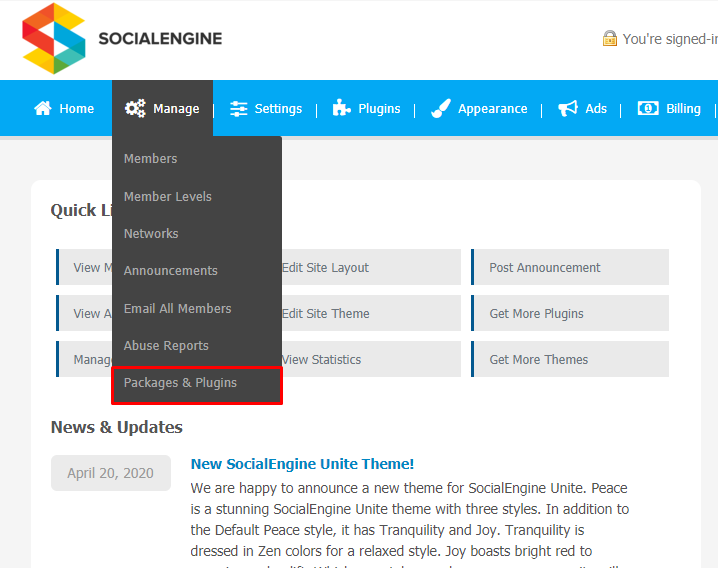718x568 pixels.
Task: Click the SOCIALENGINE wordmark text
Action: click(160, 38)
